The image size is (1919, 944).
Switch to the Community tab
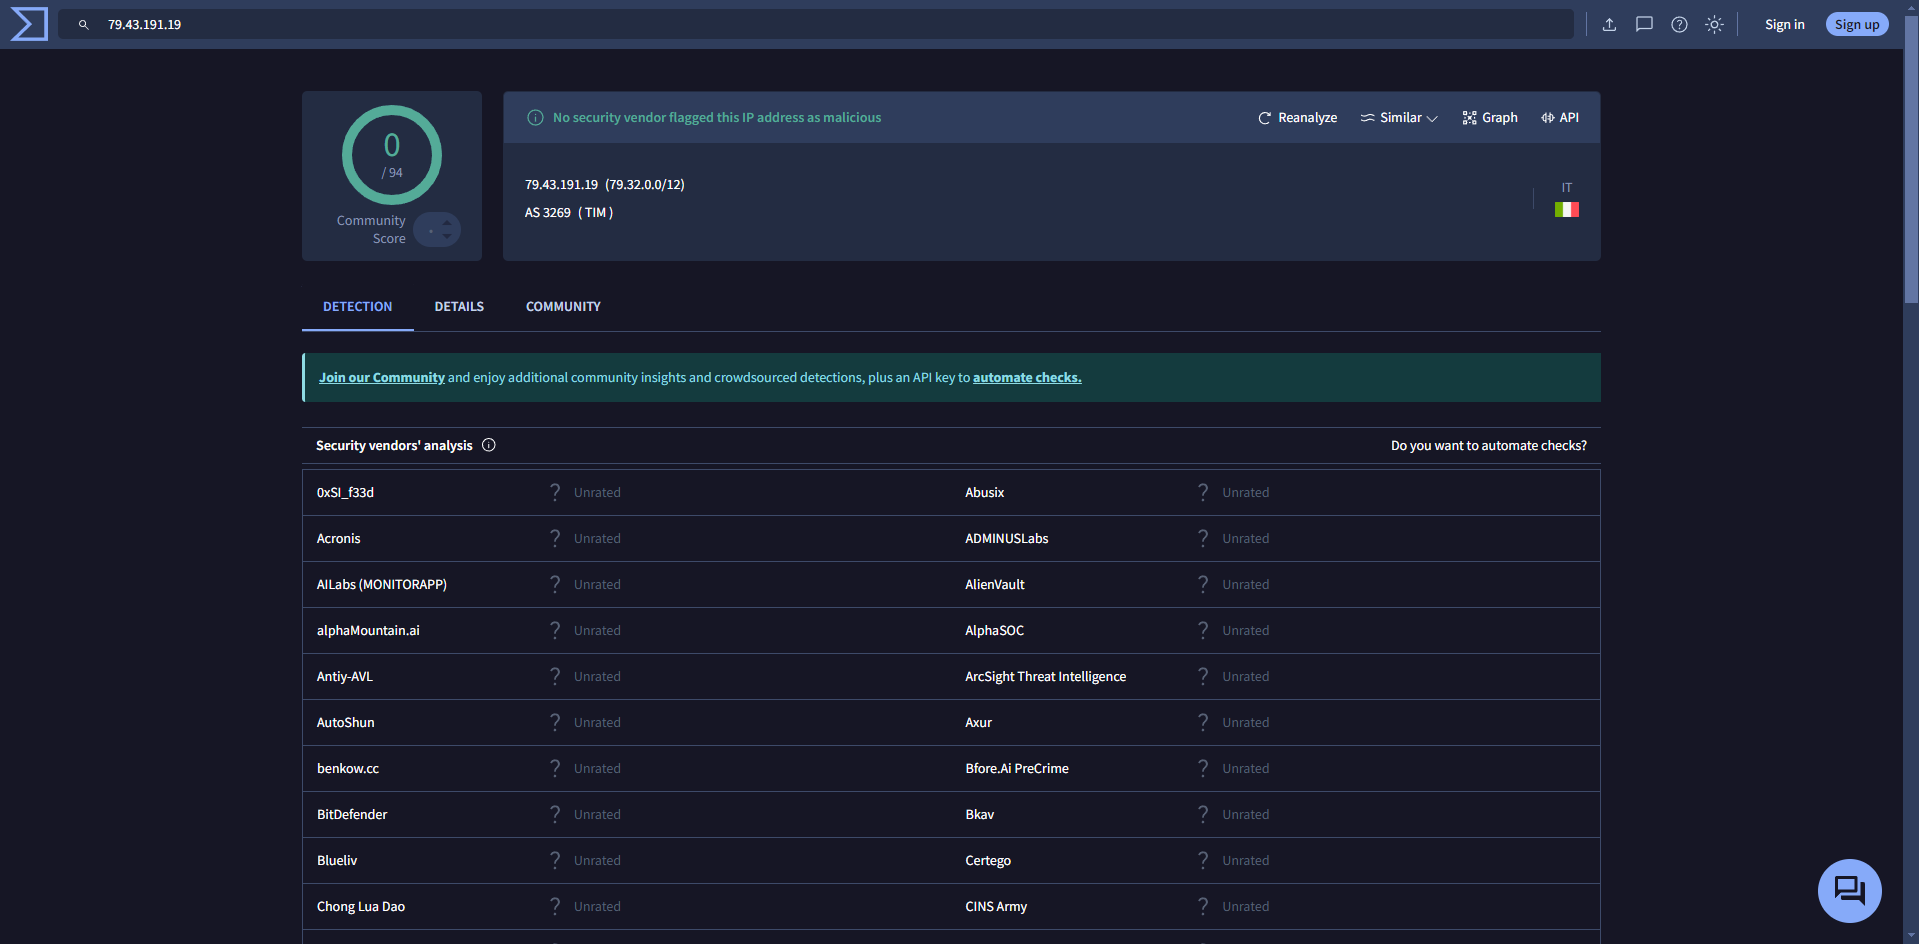pos(563,307)
